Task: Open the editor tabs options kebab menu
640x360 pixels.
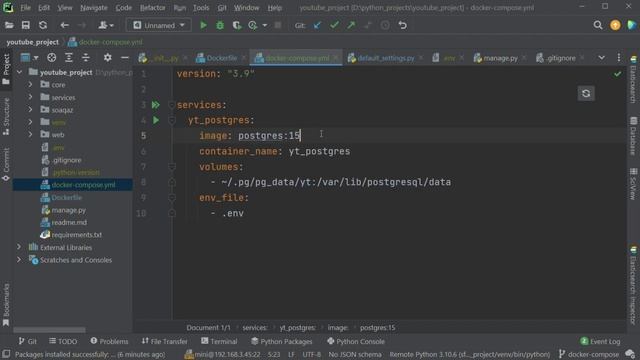Action: (619, 58)
